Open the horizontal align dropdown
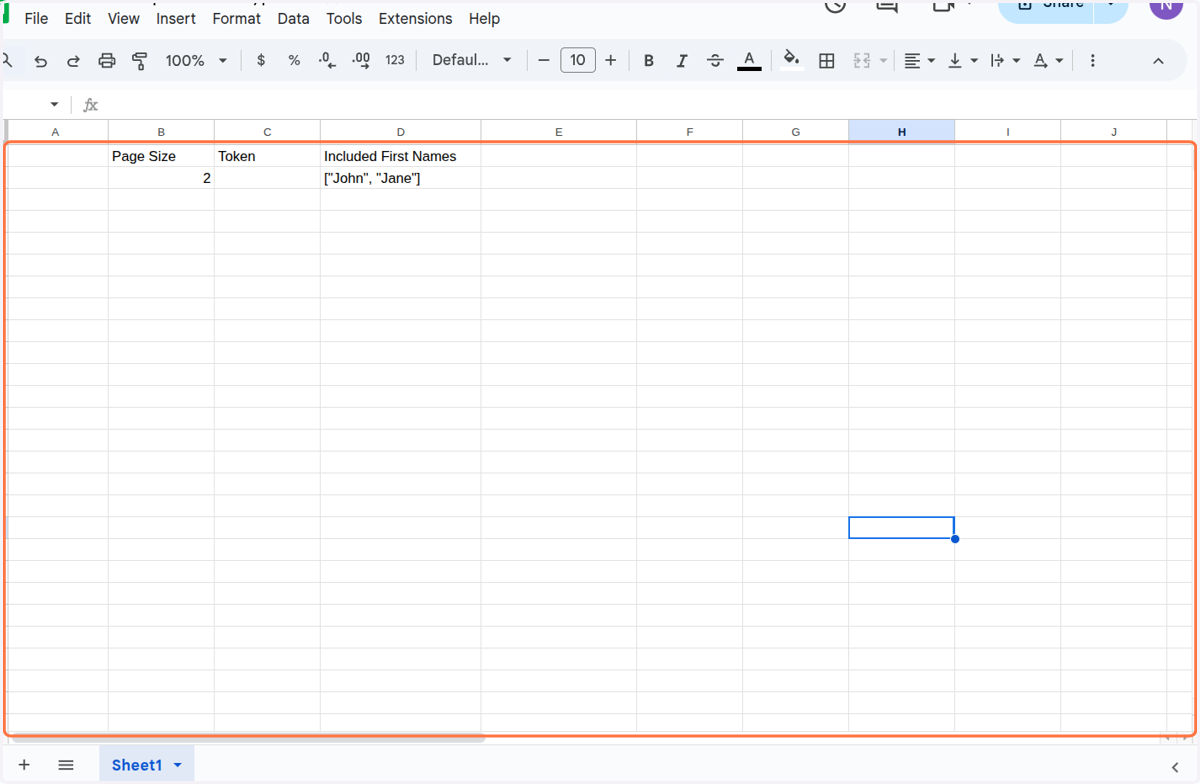The width and height of the screenshot is (1200, 784). (x=919, y=61)
